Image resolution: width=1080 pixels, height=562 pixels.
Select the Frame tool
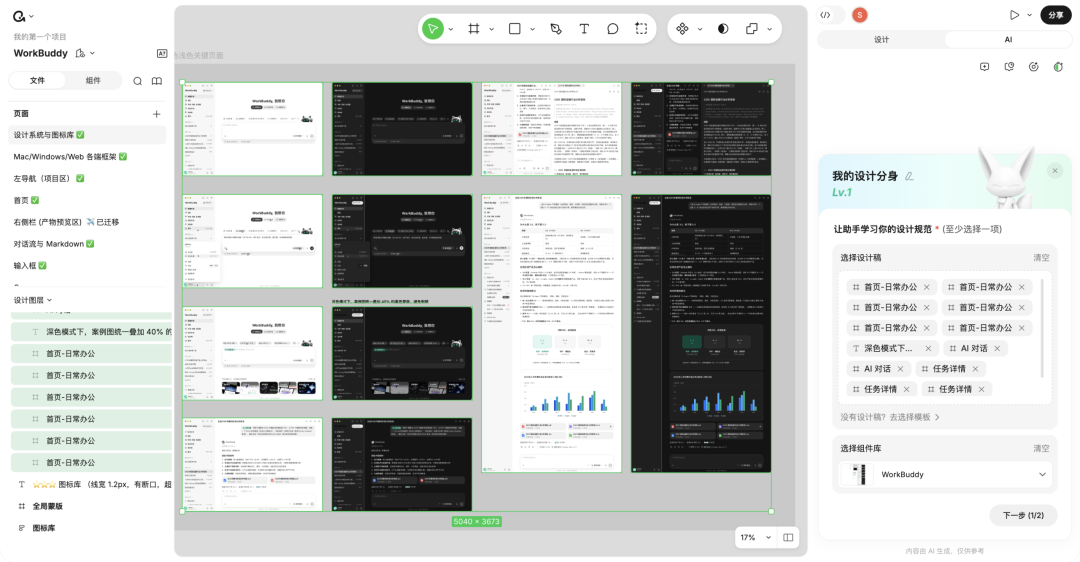[474, 29]
